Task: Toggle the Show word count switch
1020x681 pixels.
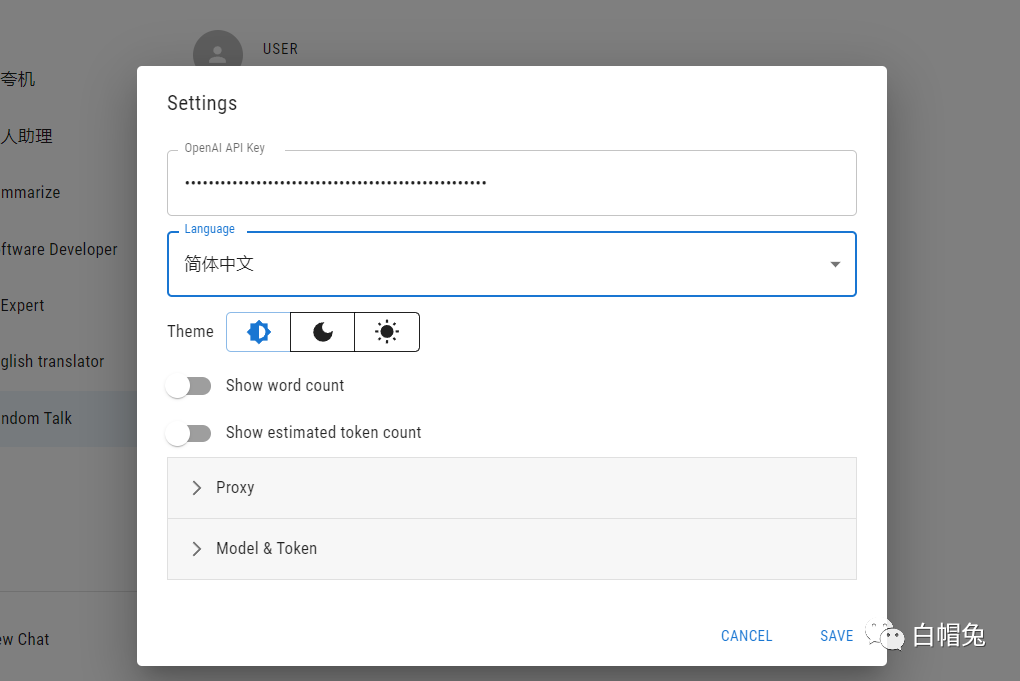Action: click(x=189, y=386)
